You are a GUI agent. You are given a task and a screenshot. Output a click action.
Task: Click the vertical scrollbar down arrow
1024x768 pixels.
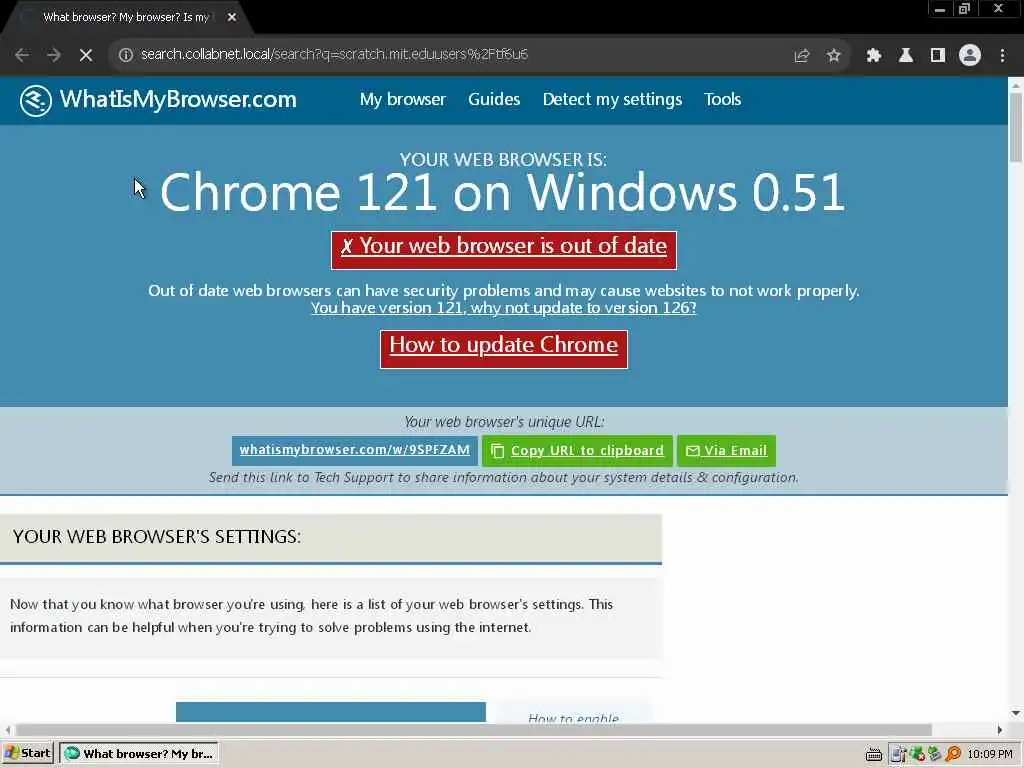pos(1016,713)
